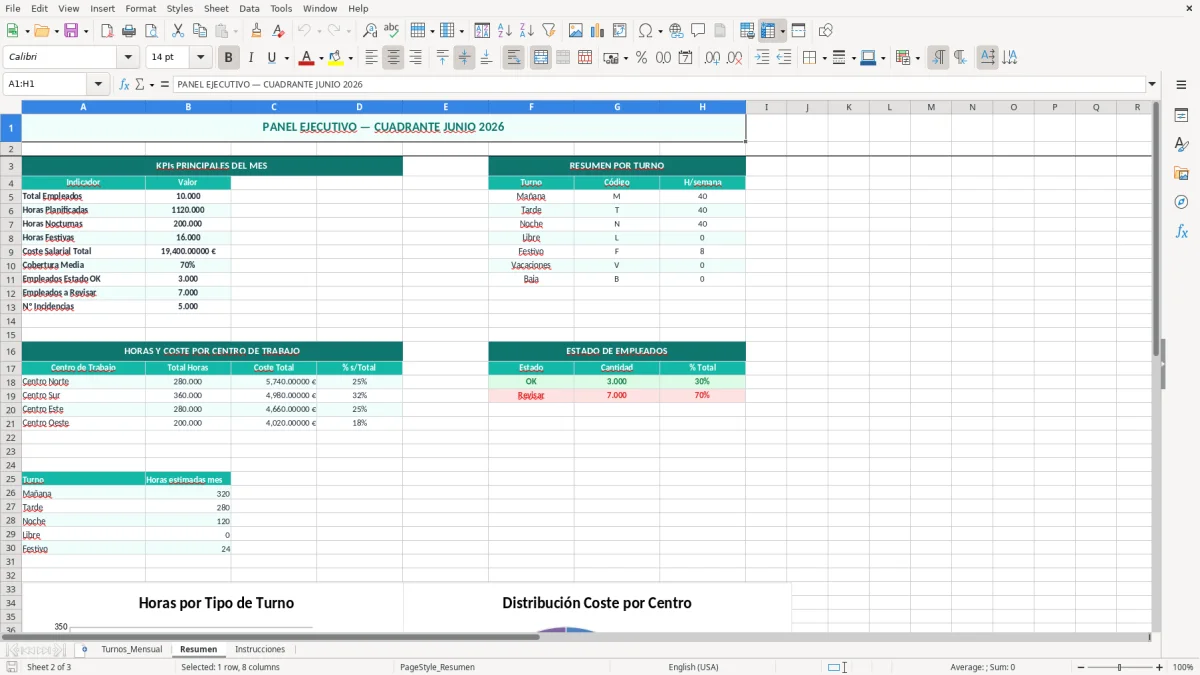Click the Increase Indent icon
The image size is (1200, 675).
(762, 58)
